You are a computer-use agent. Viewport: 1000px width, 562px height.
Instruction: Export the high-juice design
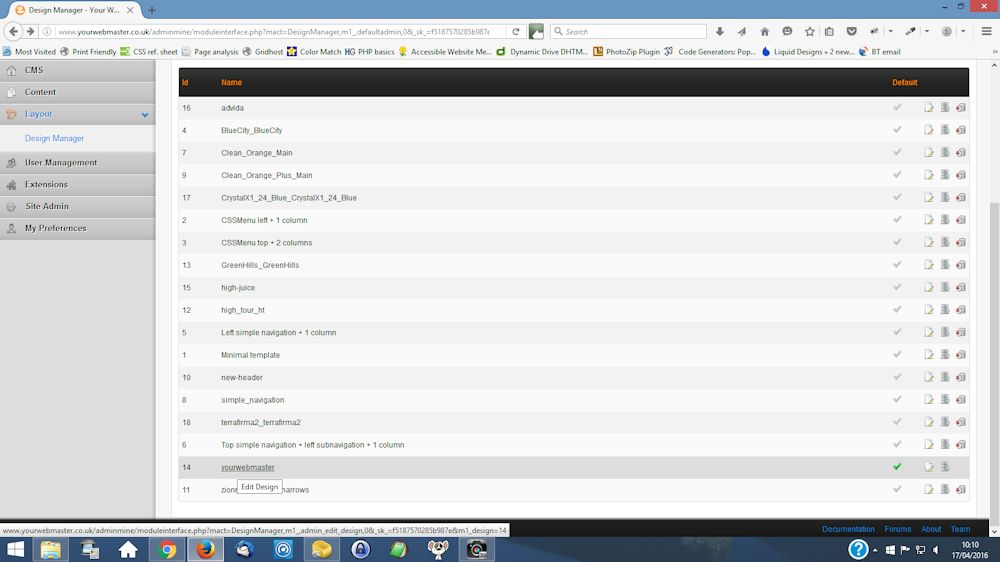coord(945,288)
